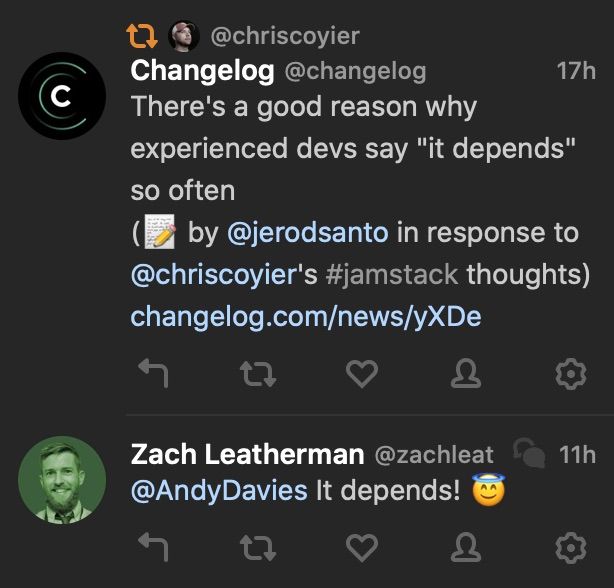Reply to the Changelog tweet
Image resolution: width=614 pixels, height=588 pixels.
[x=152, y=375]
